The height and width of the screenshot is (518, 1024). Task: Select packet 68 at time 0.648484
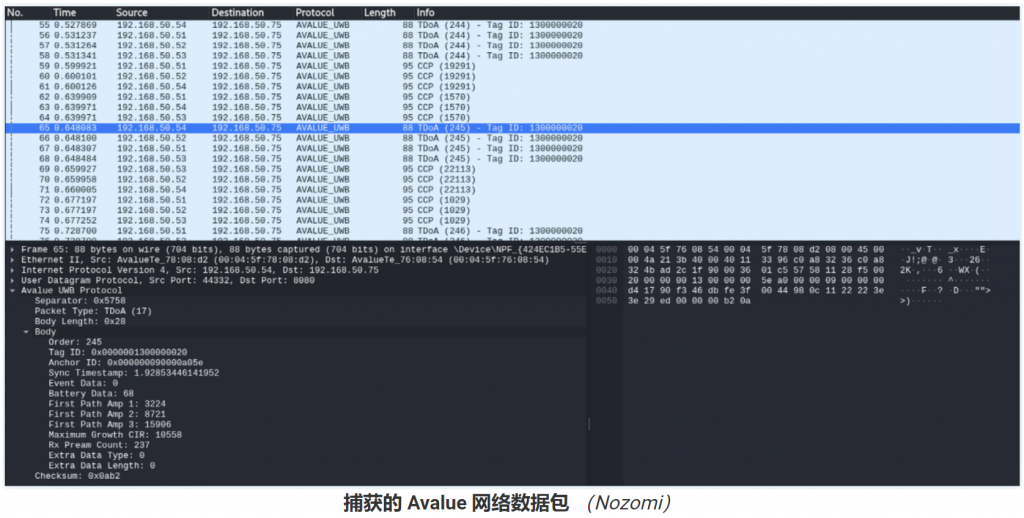click(x=513, y=159)
